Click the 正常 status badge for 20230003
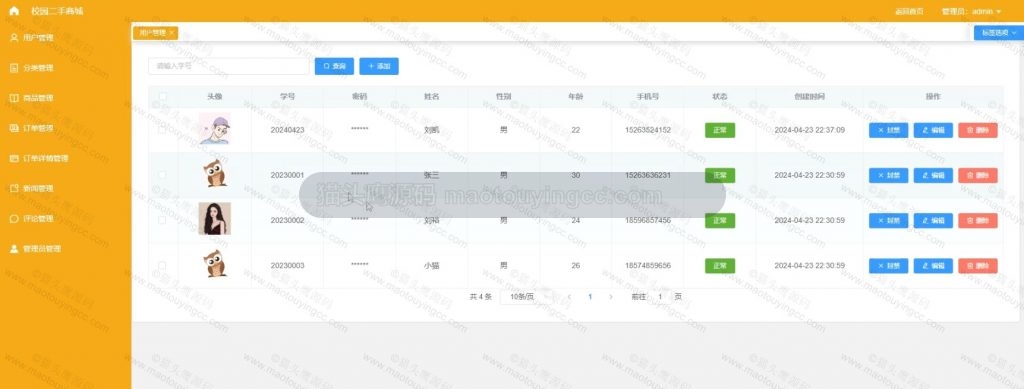The image size is (1024, 389). pyautogui.click(x=720, y=266)
